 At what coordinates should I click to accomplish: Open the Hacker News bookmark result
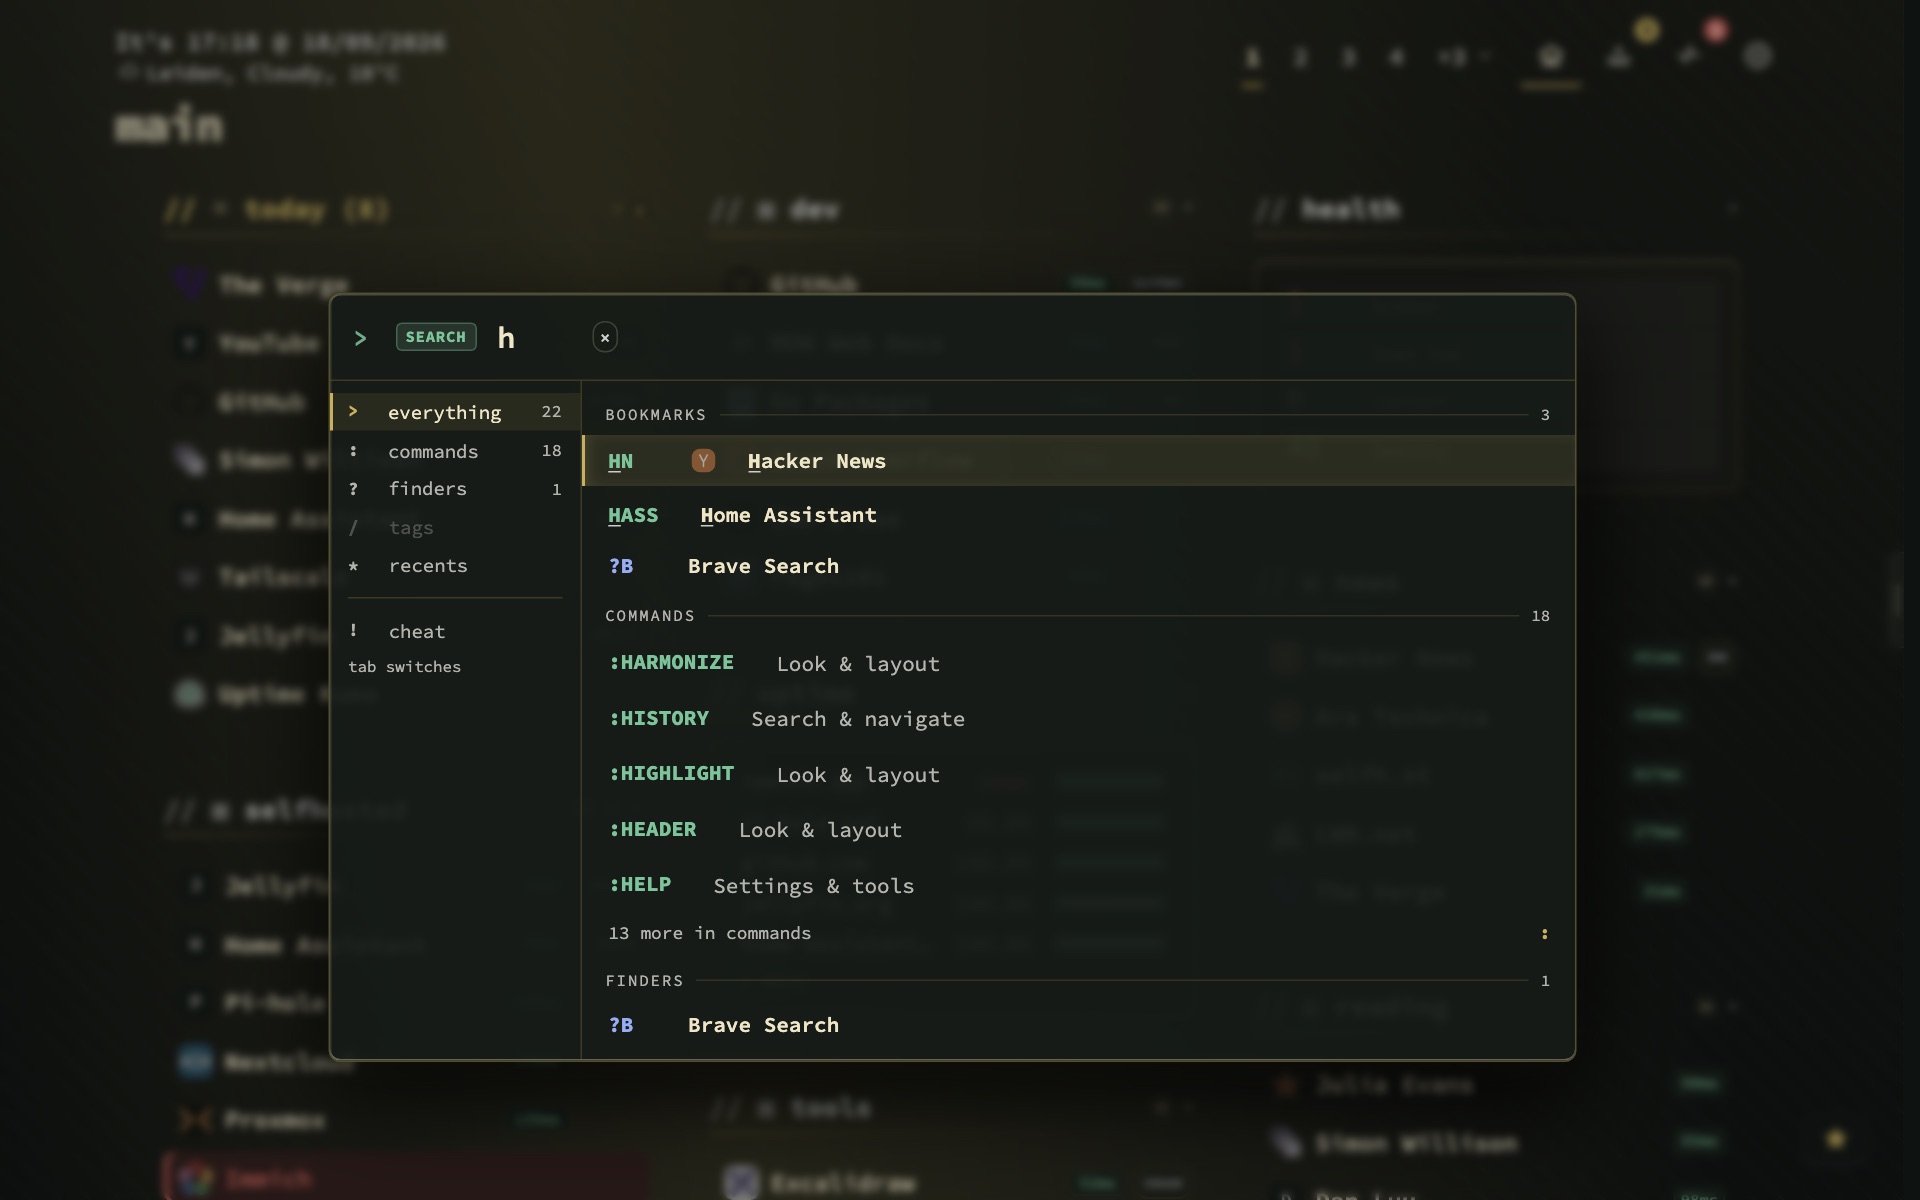[1078, 461]
